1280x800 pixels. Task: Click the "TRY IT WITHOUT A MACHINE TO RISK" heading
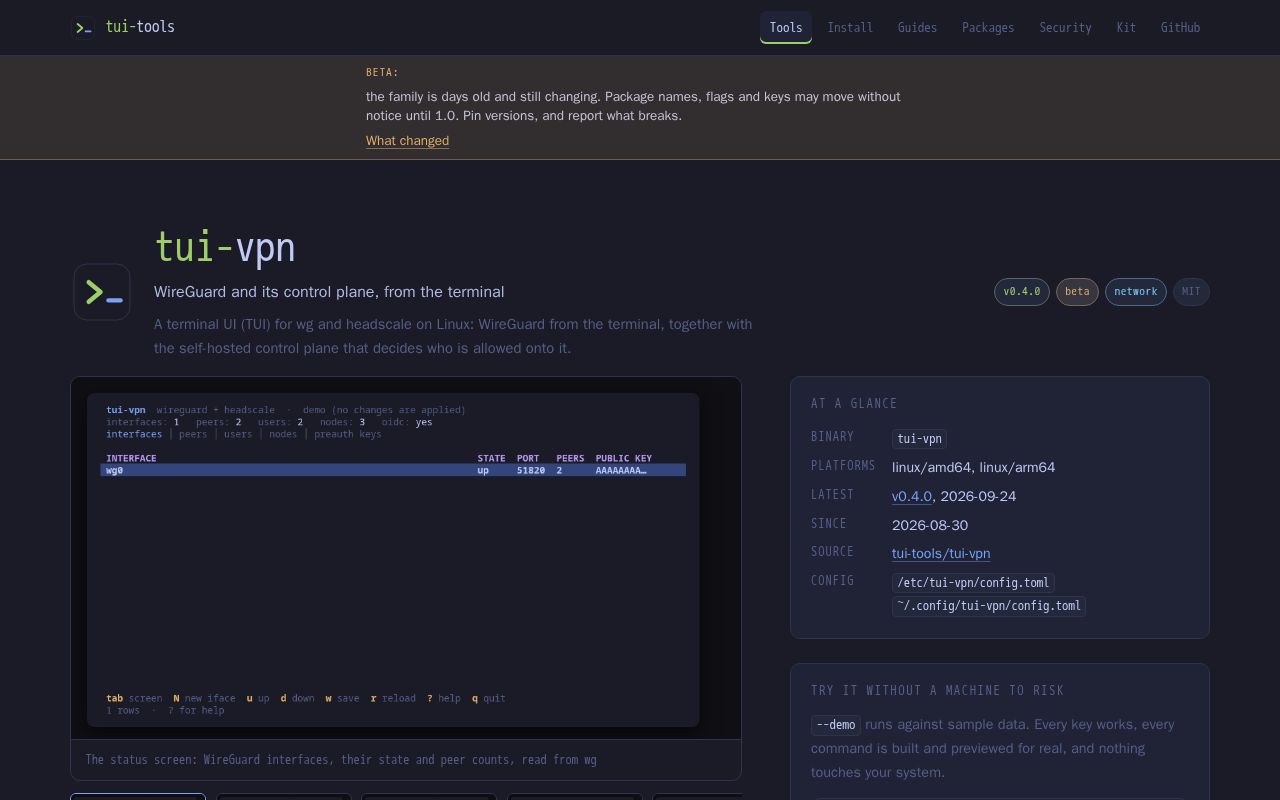[937, 691]
